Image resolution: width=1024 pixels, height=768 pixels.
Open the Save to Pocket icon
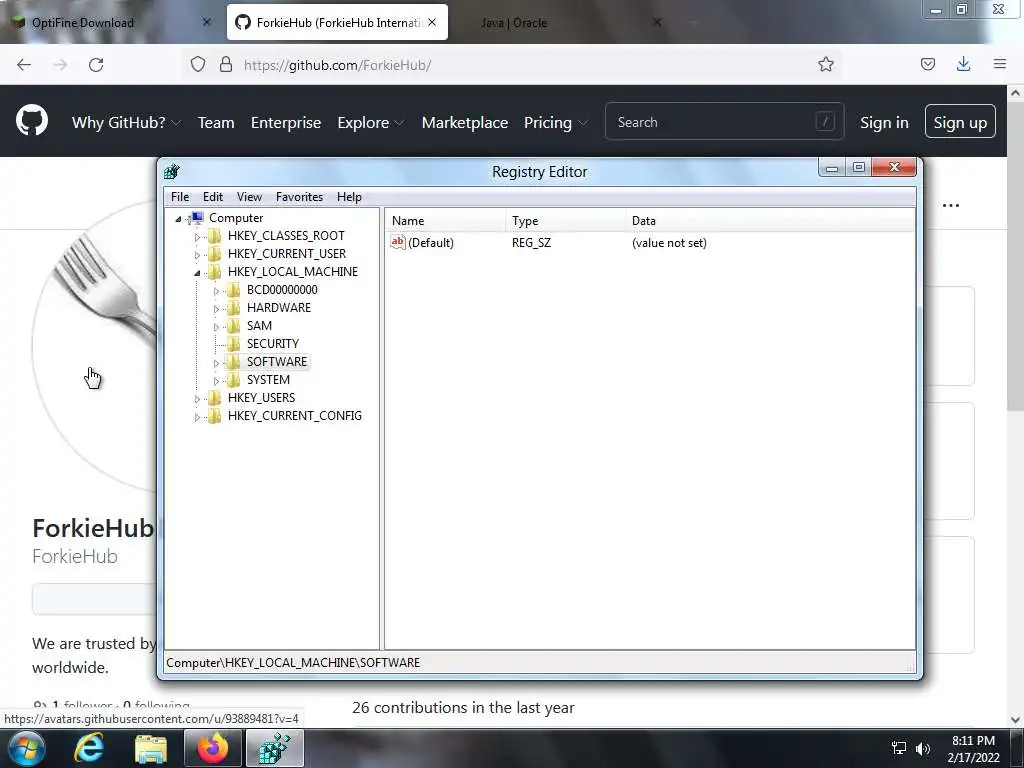pos(927,64)
